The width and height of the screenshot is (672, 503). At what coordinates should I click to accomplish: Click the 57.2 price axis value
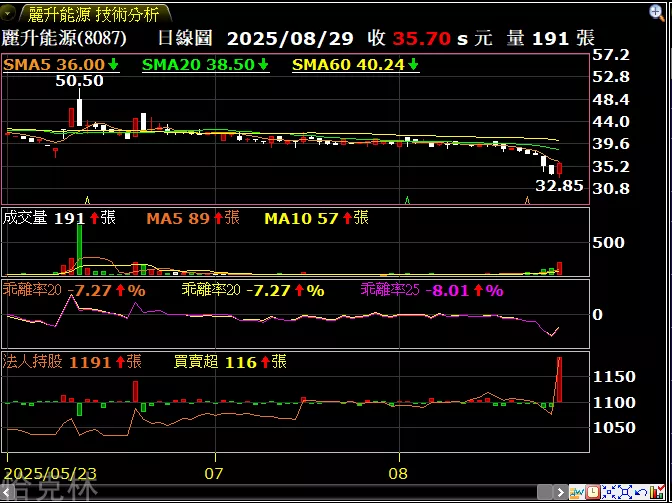(x=611, y=54)
